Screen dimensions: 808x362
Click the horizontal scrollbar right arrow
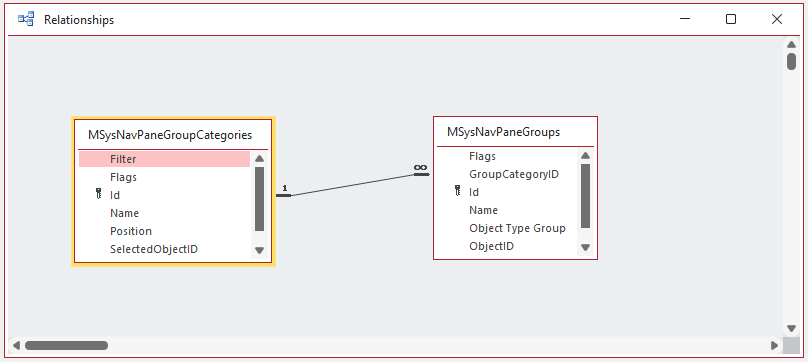click(774, 345)
